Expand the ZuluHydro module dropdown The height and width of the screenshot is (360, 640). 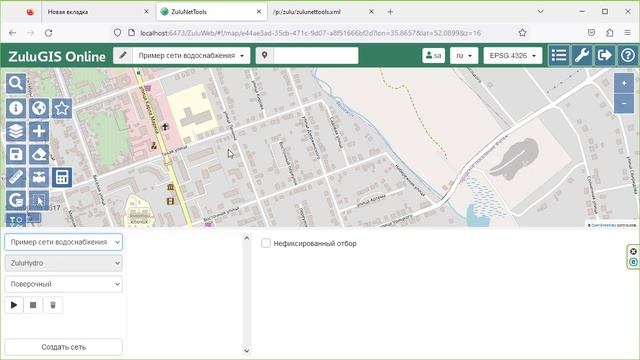(63, 263)
